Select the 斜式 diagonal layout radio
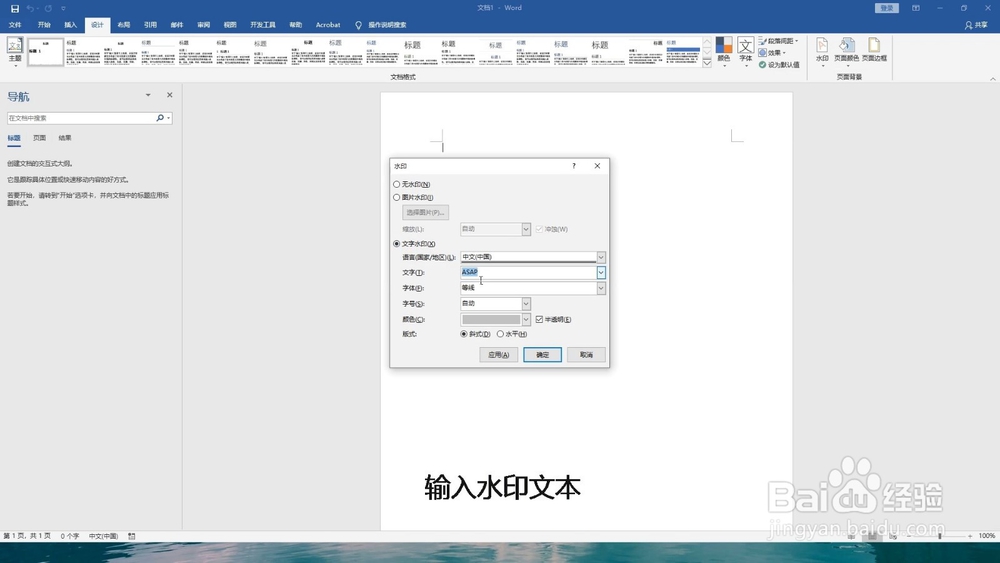The height and width of the screenshot is (563, 1000). click(464, 334)
